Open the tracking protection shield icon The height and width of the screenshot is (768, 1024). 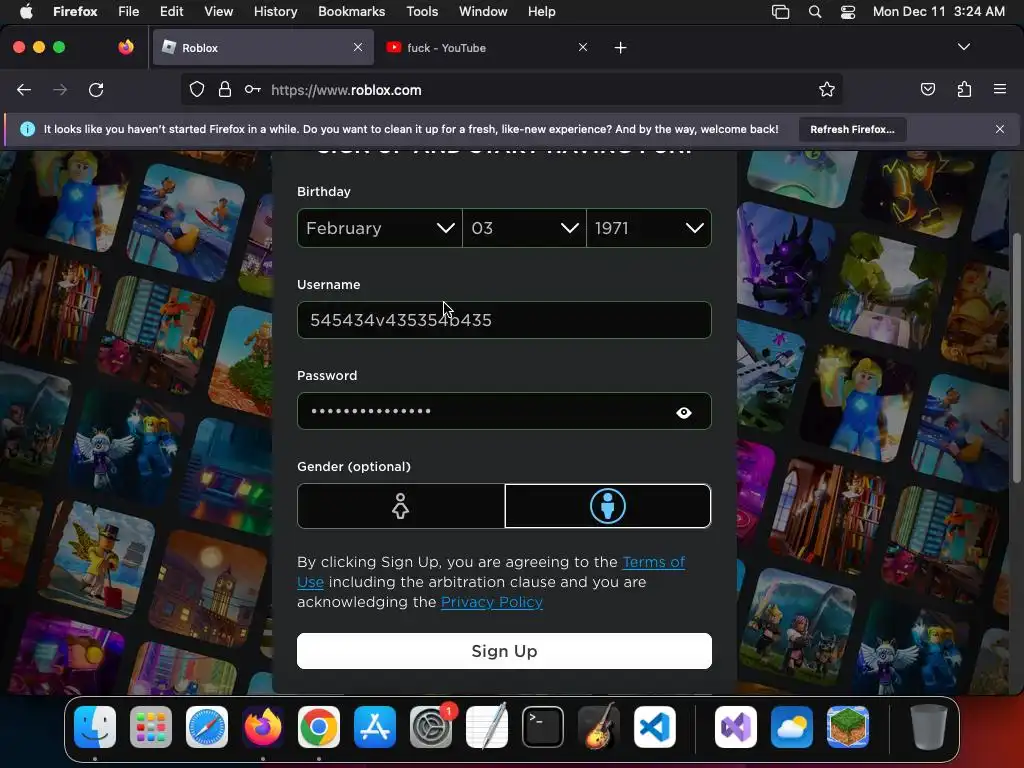point(197,89)
